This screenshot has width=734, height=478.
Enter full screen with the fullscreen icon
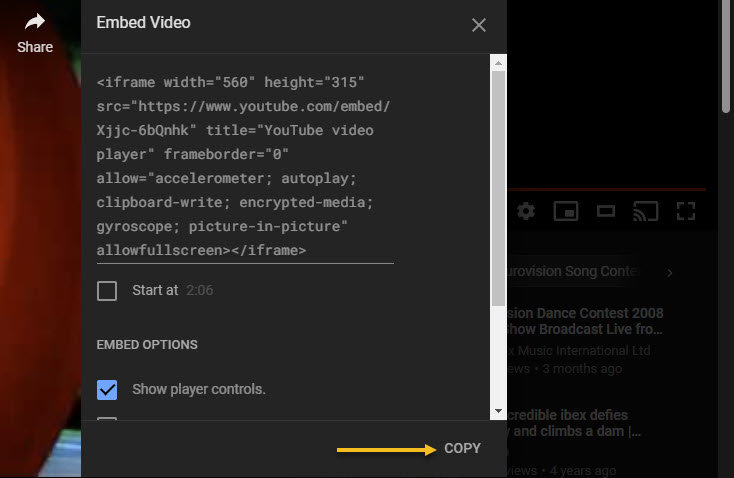pos(686,211)
